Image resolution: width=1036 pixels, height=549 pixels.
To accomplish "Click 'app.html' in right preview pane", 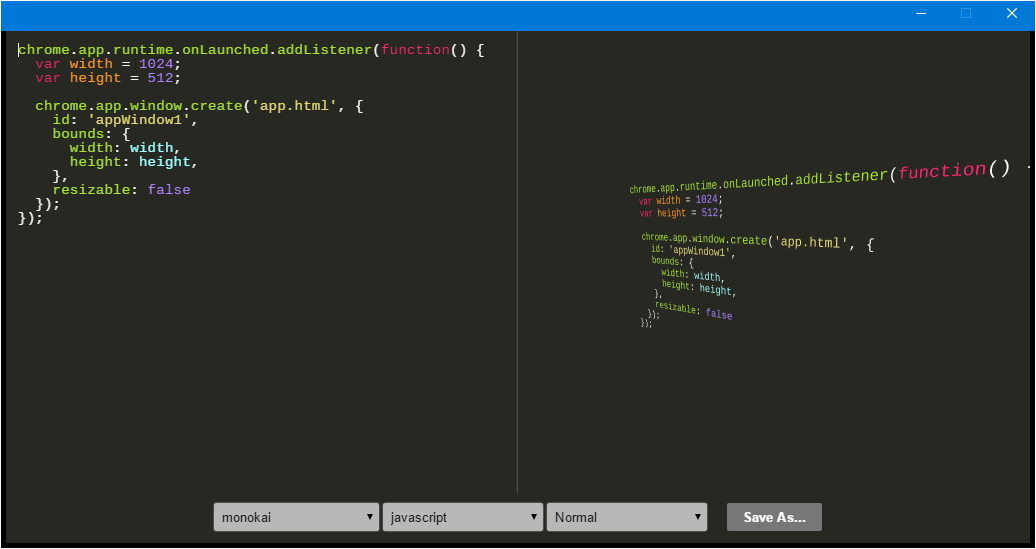I will [x=812, y=242].
